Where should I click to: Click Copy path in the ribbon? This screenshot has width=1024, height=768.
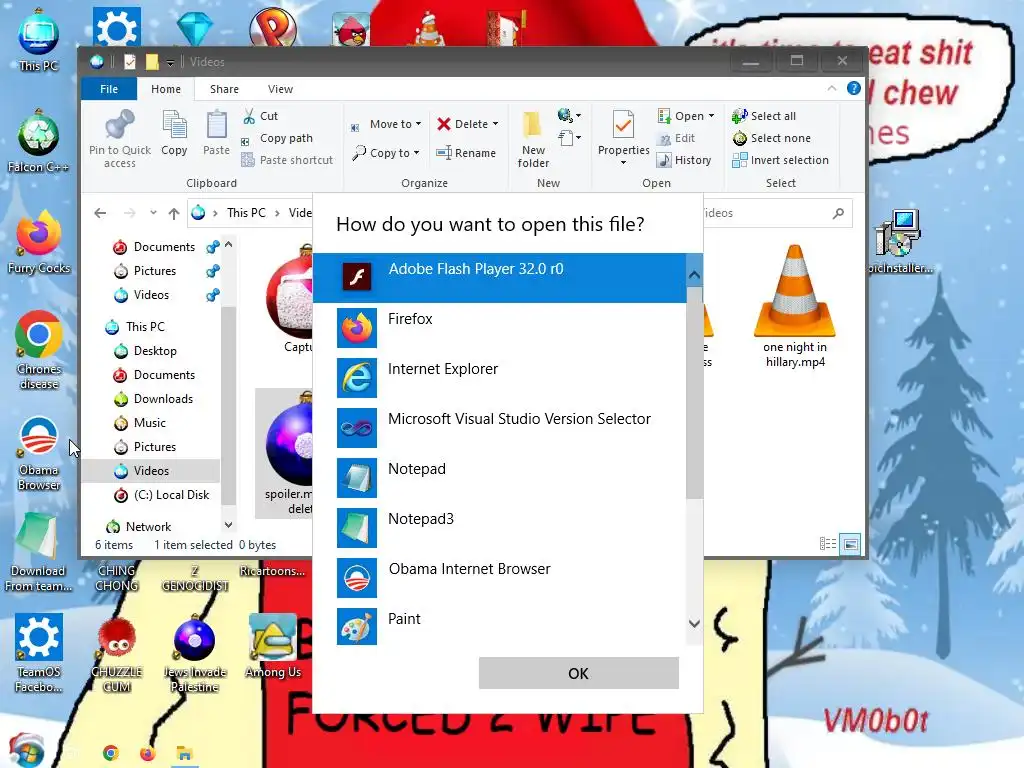[x=277, y=138]
